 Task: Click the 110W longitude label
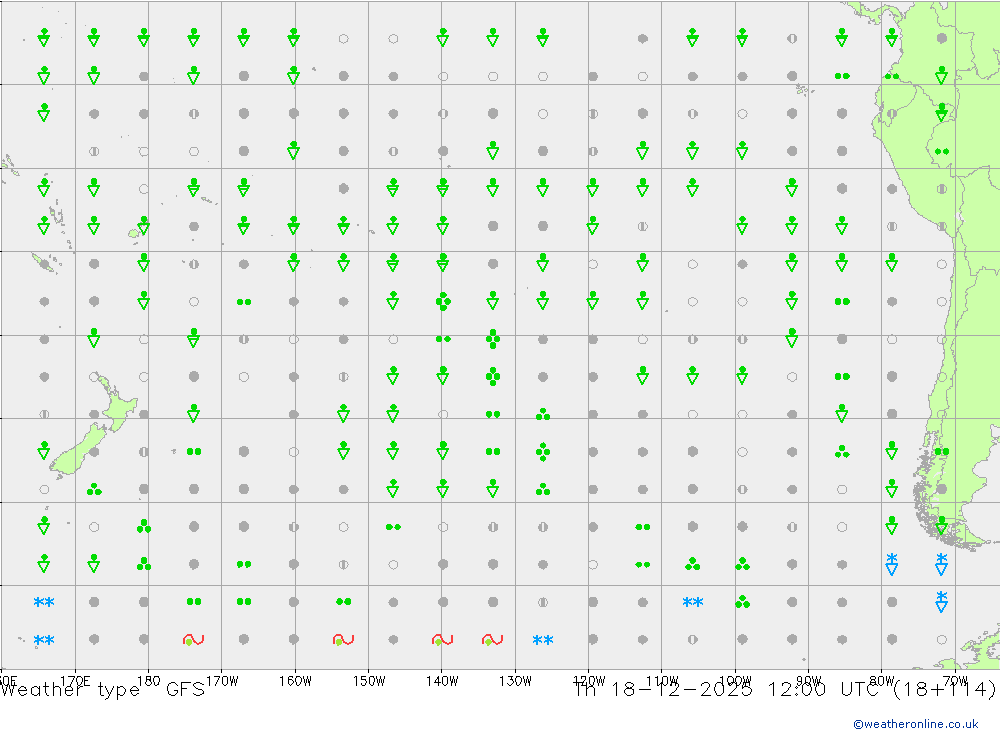pos(662,681)
